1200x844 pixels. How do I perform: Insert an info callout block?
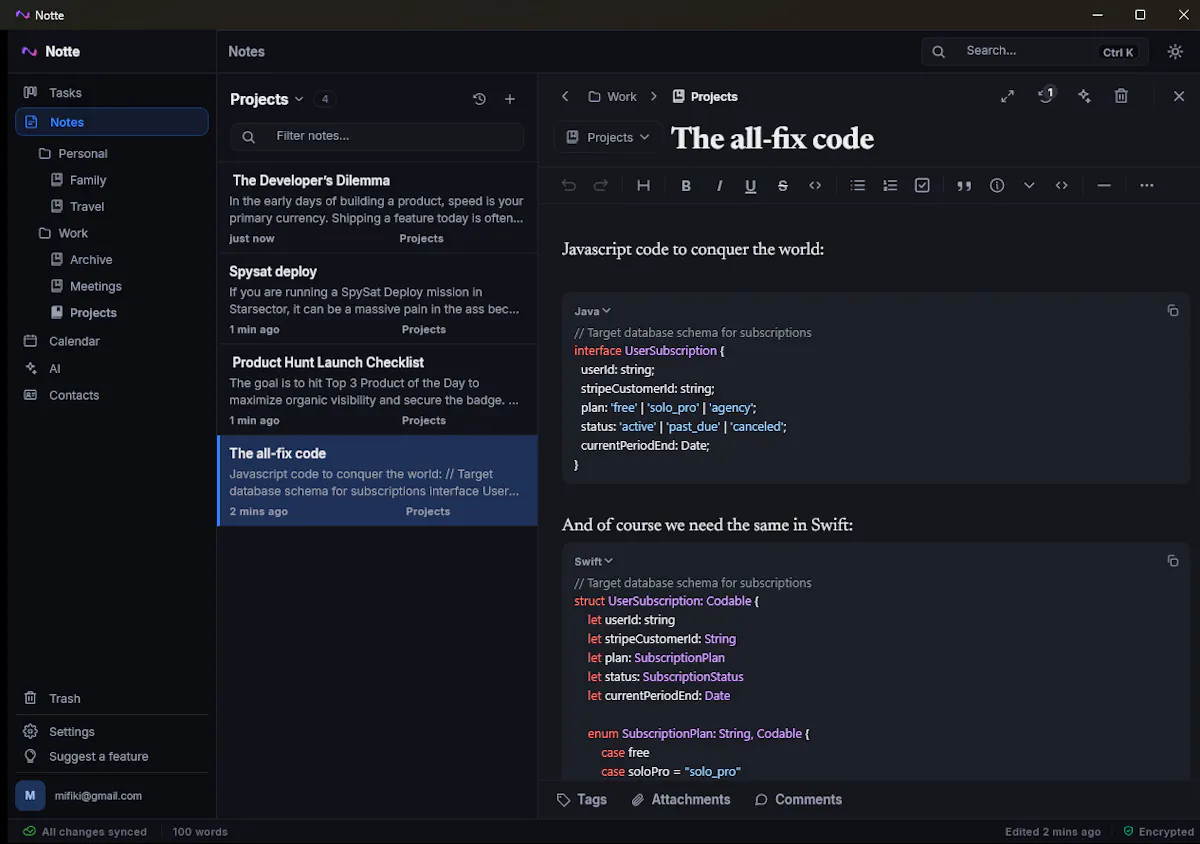pyautogui.click(x=997, y=185)
